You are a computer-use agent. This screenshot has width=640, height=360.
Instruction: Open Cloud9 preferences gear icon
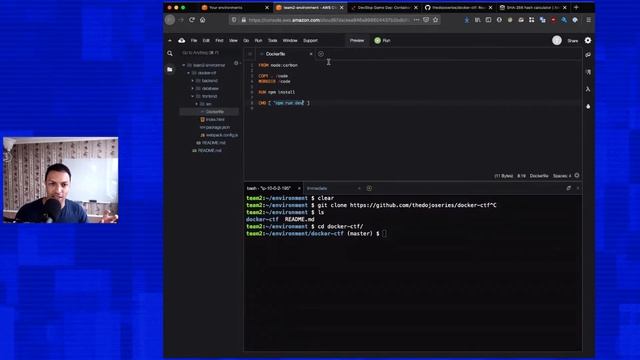click(x=588, y=40)
